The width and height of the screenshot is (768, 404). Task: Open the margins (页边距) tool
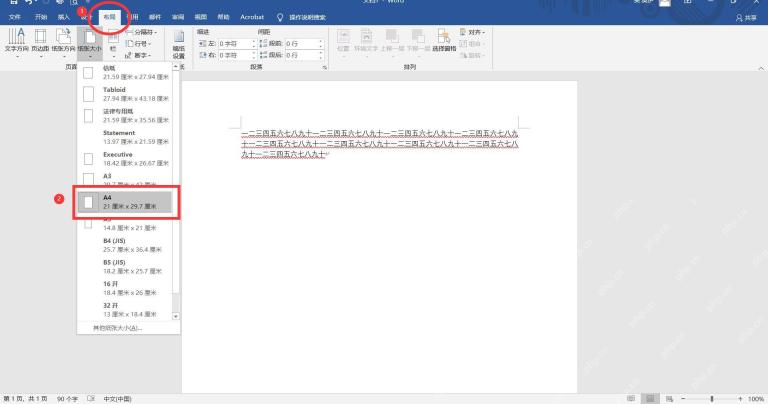click(40, 41)
